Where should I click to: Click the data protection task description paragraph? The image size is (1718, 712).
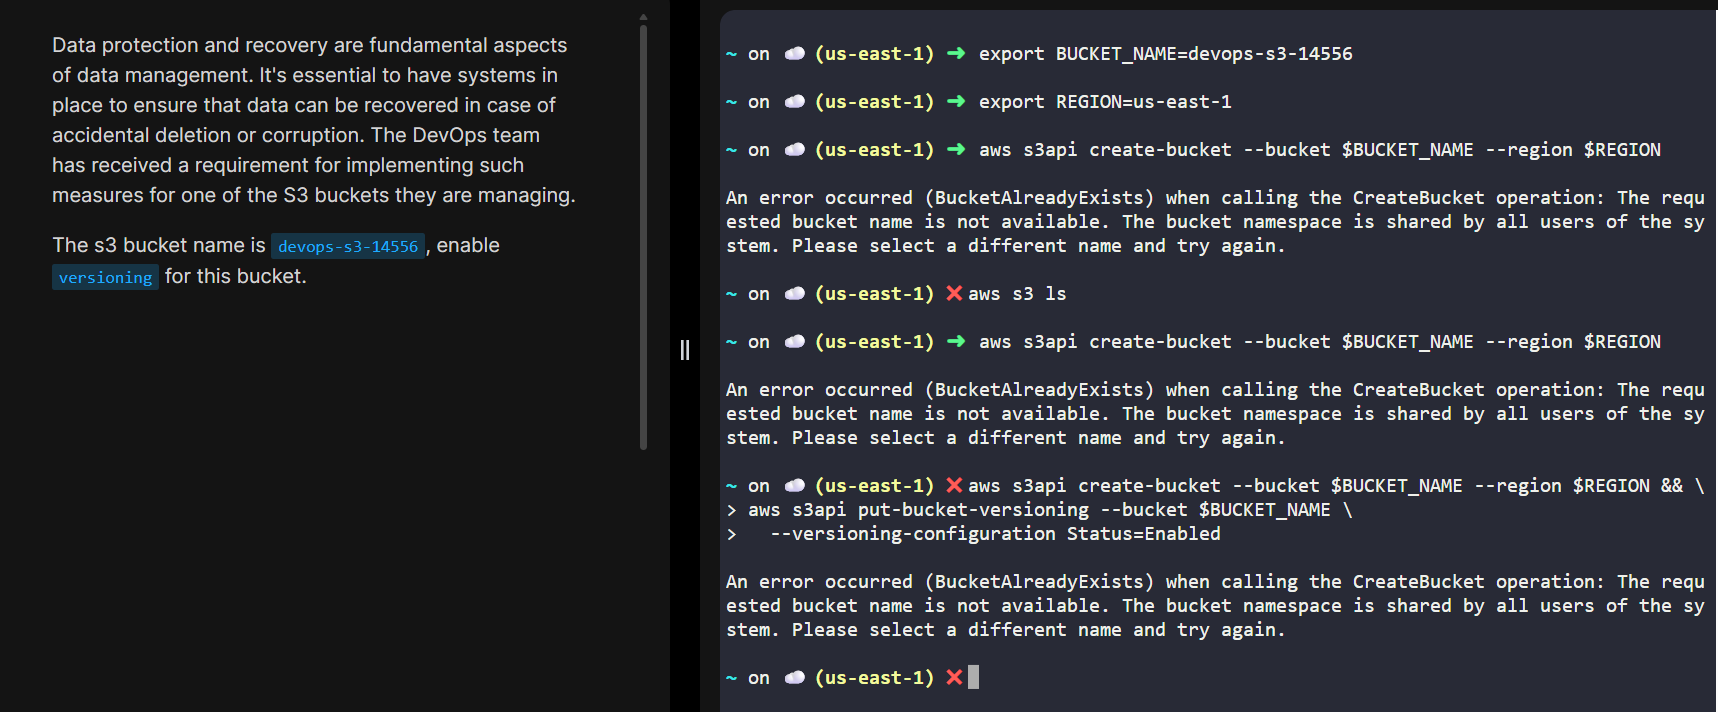coord(314,120)
